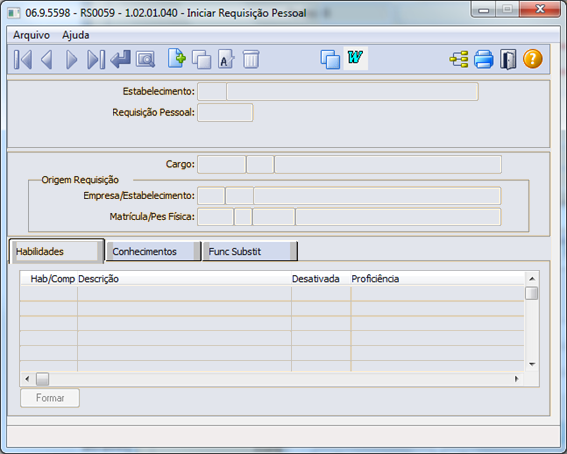Click the first Matrícula/Pes Física field

[x=215, y=217]
